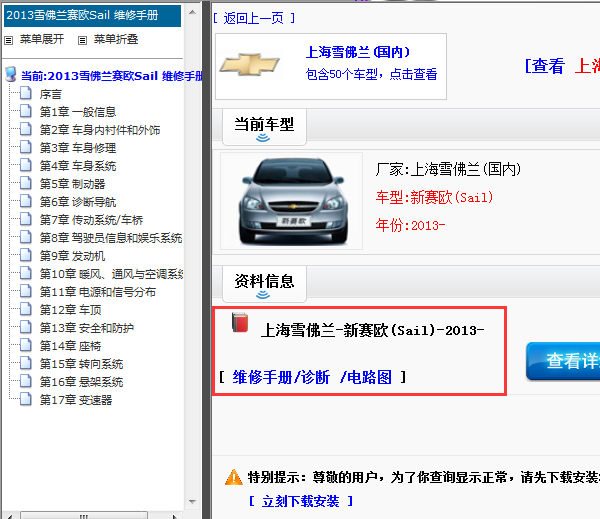This screenshot has height=519, width=600.
Task: Click the 资料信息 section tab
Action: point(264,284)
